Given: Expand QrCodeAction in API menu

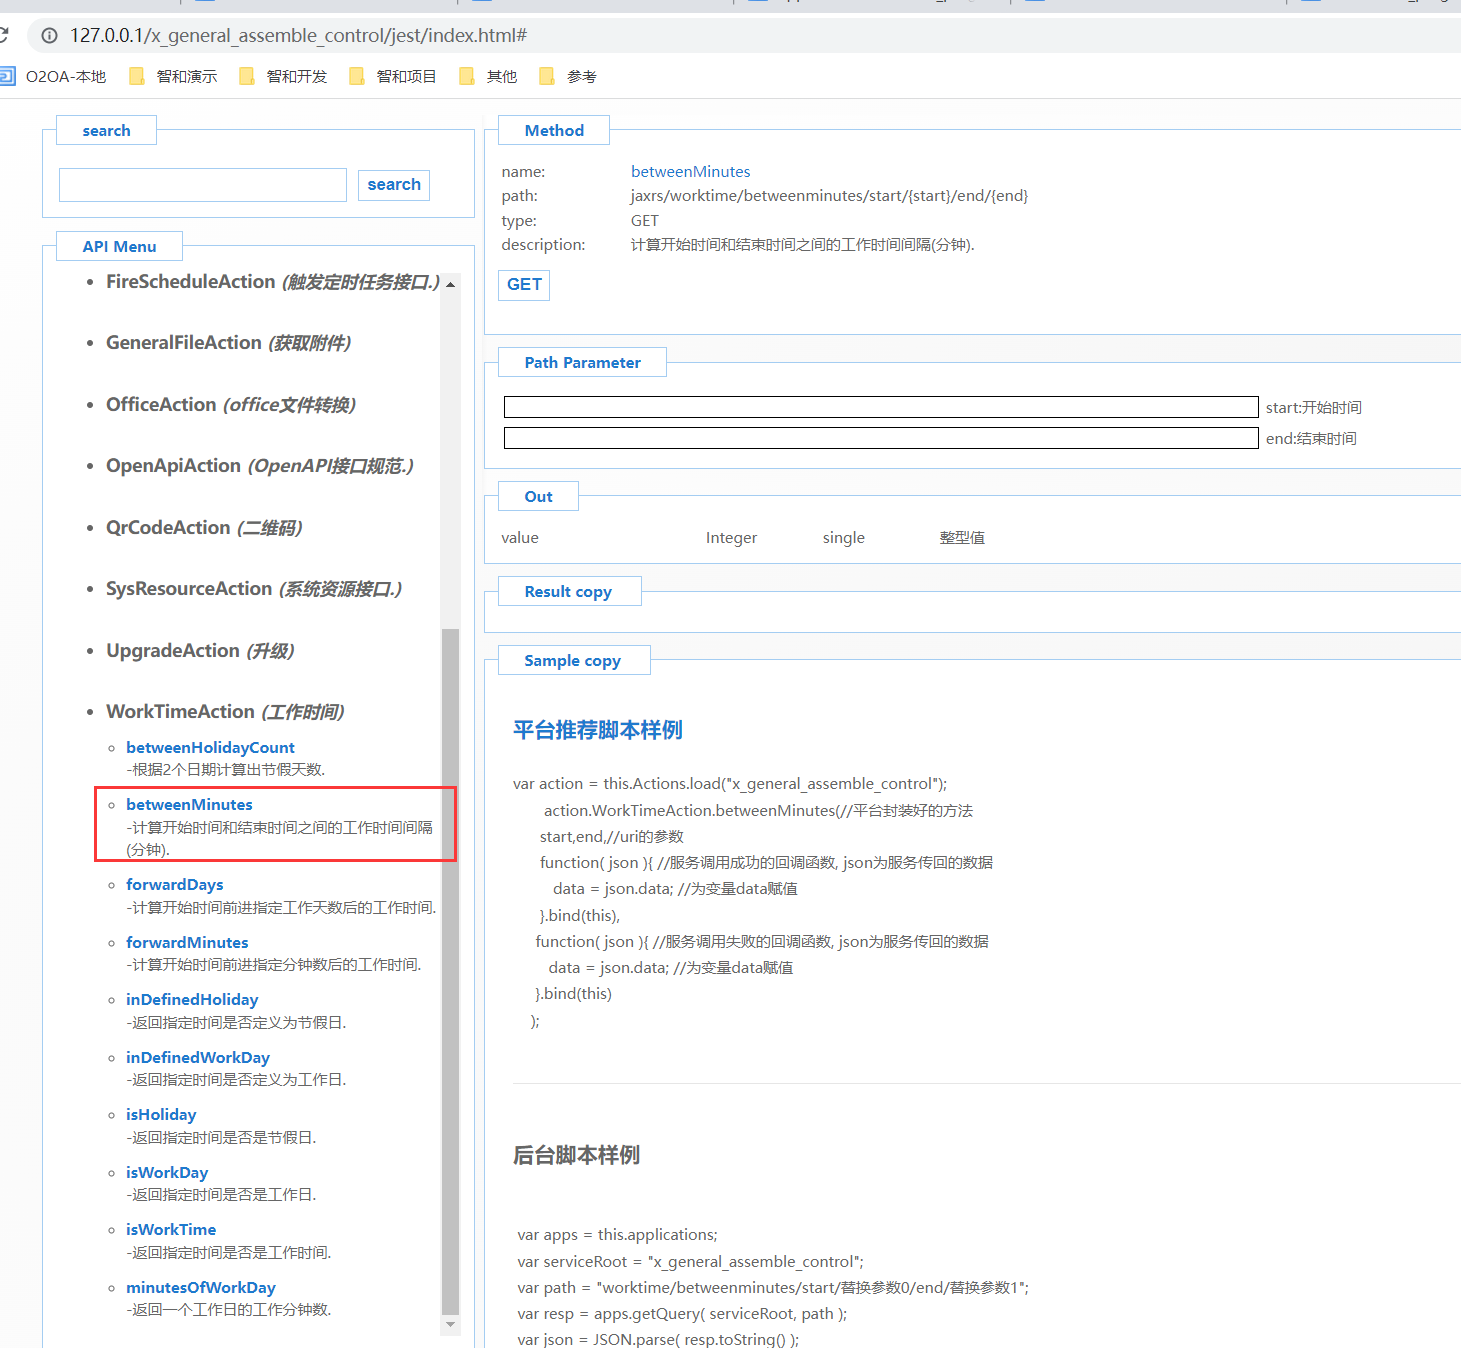Looking at the screenshot, I should pos(204,528).
